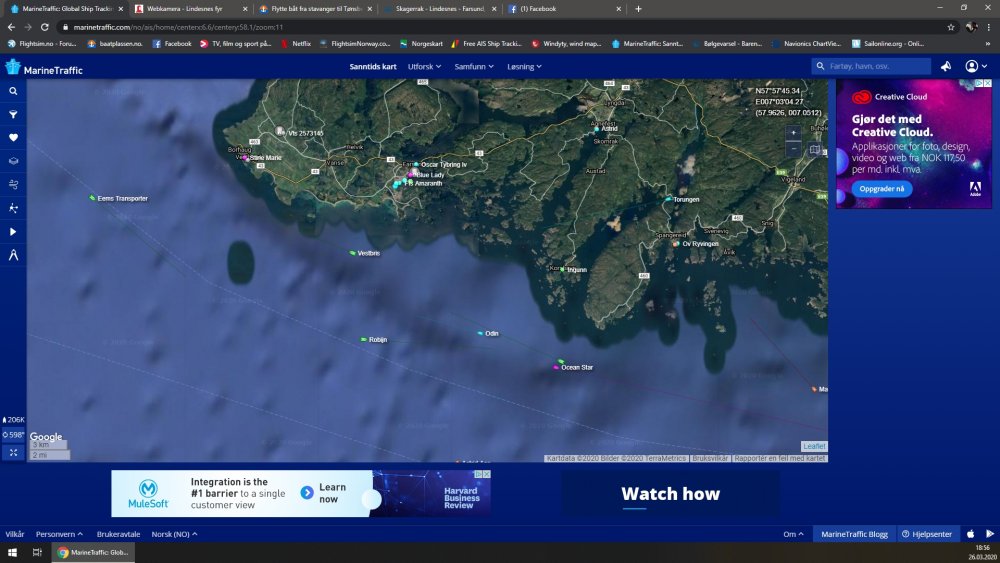The height and width of the screenshot is (563, 1000).
Task: Open the Leaflet attribution link
Action: coord(814,446)
